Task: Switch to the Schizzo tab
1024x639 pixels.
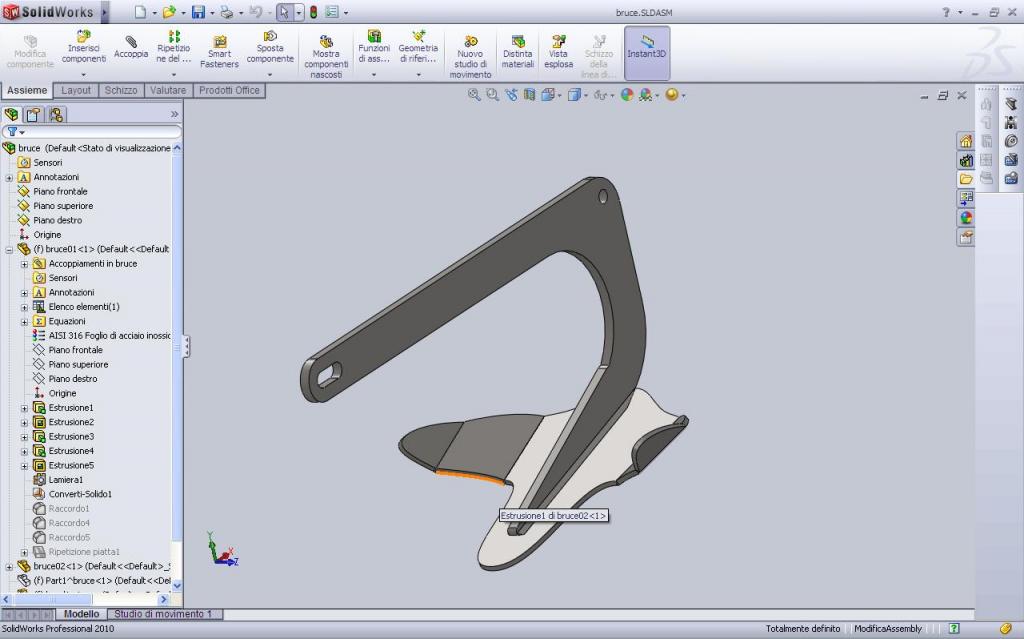Action: (x=121, y=90)
